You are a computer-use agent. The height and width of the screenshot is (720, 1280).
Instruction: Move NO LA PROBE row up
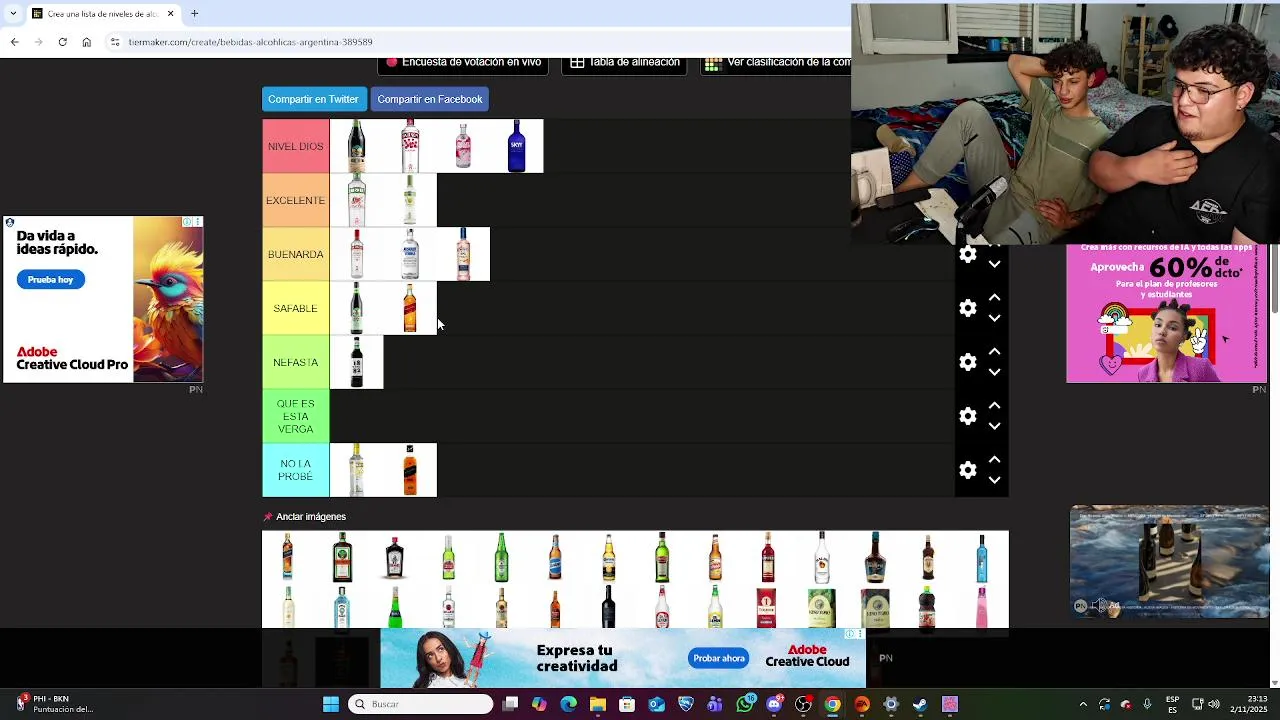pyautogui.click(x=994, y=460)
